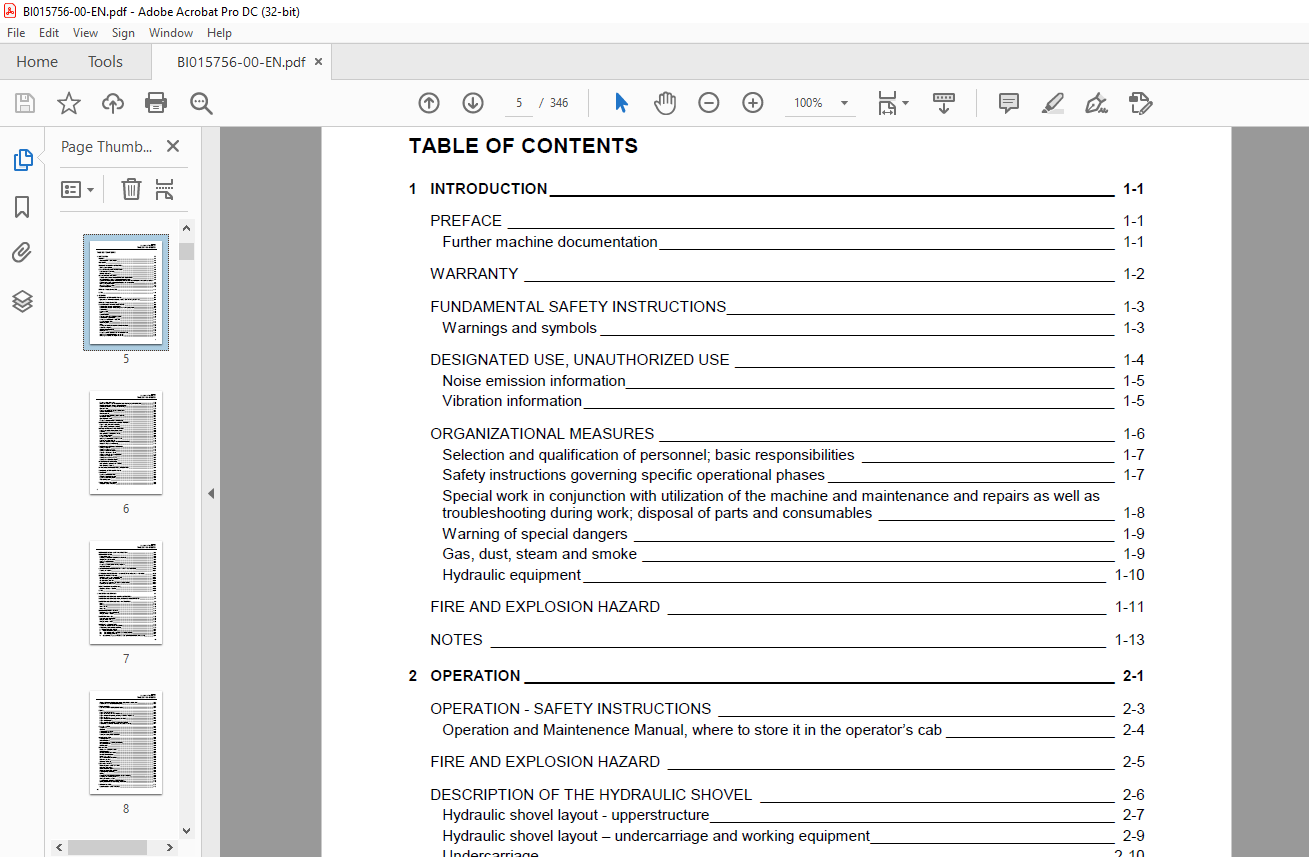Go to next page arrow
This screenshot has width=1309, height=857.
[x=473, y=103]
